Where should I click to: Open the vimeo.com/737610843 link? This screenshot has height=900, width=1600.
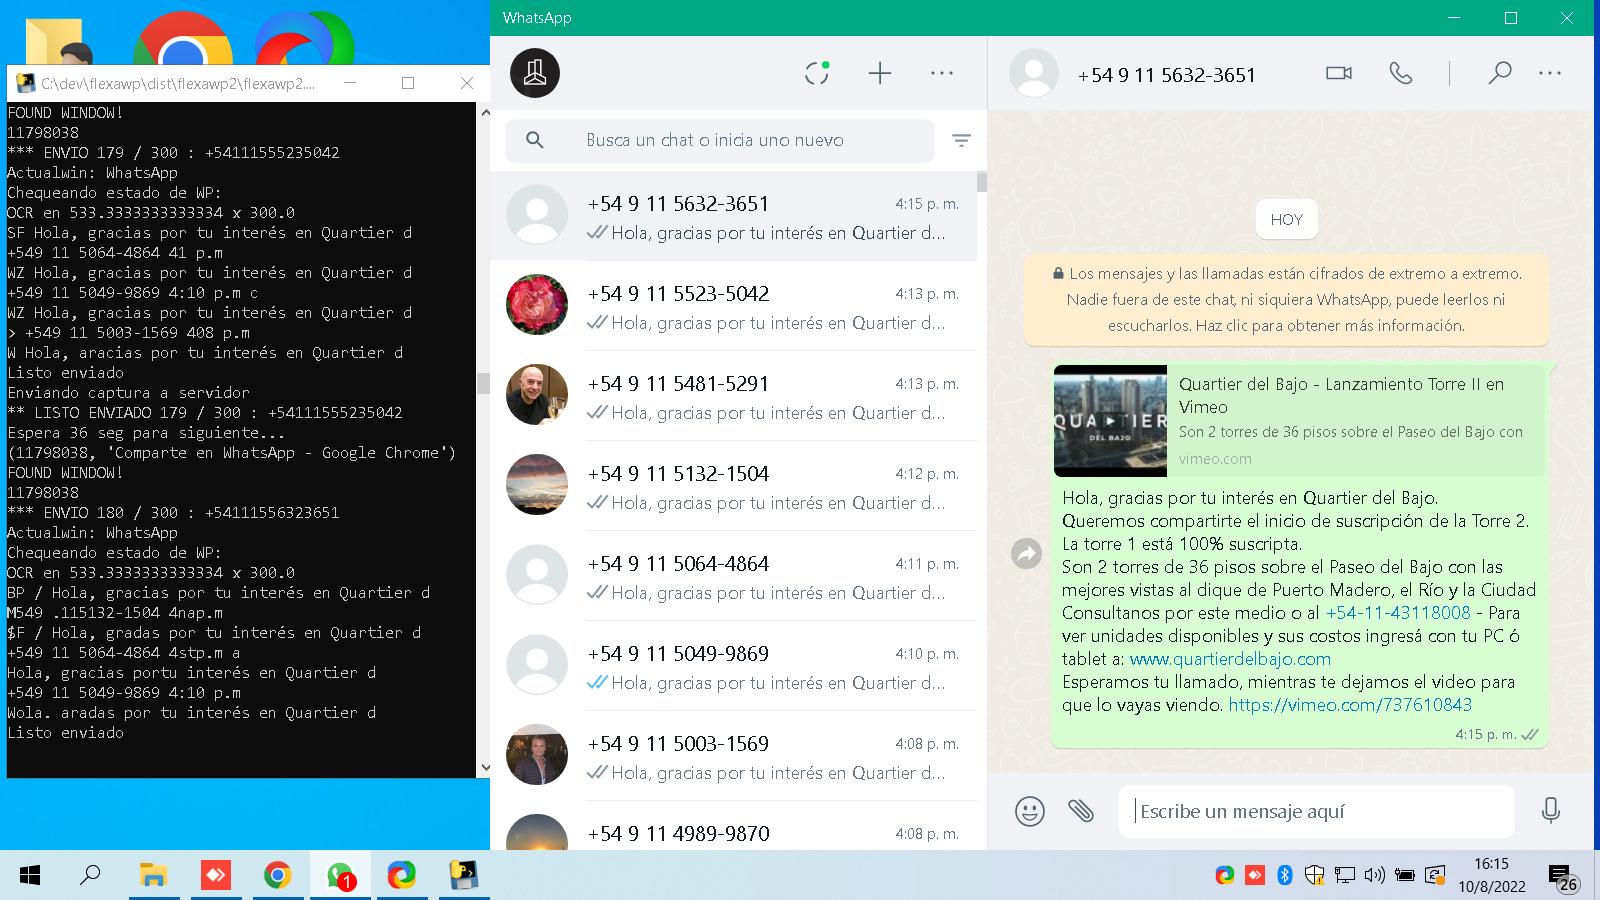(x=1350, y=705)
